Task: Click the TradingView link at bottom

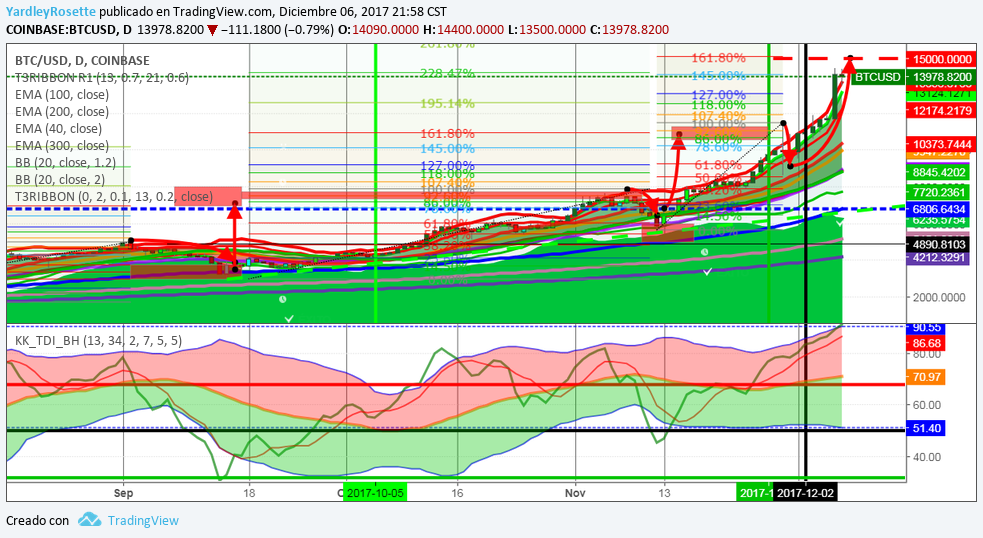Action: click(x=143, y=520)
